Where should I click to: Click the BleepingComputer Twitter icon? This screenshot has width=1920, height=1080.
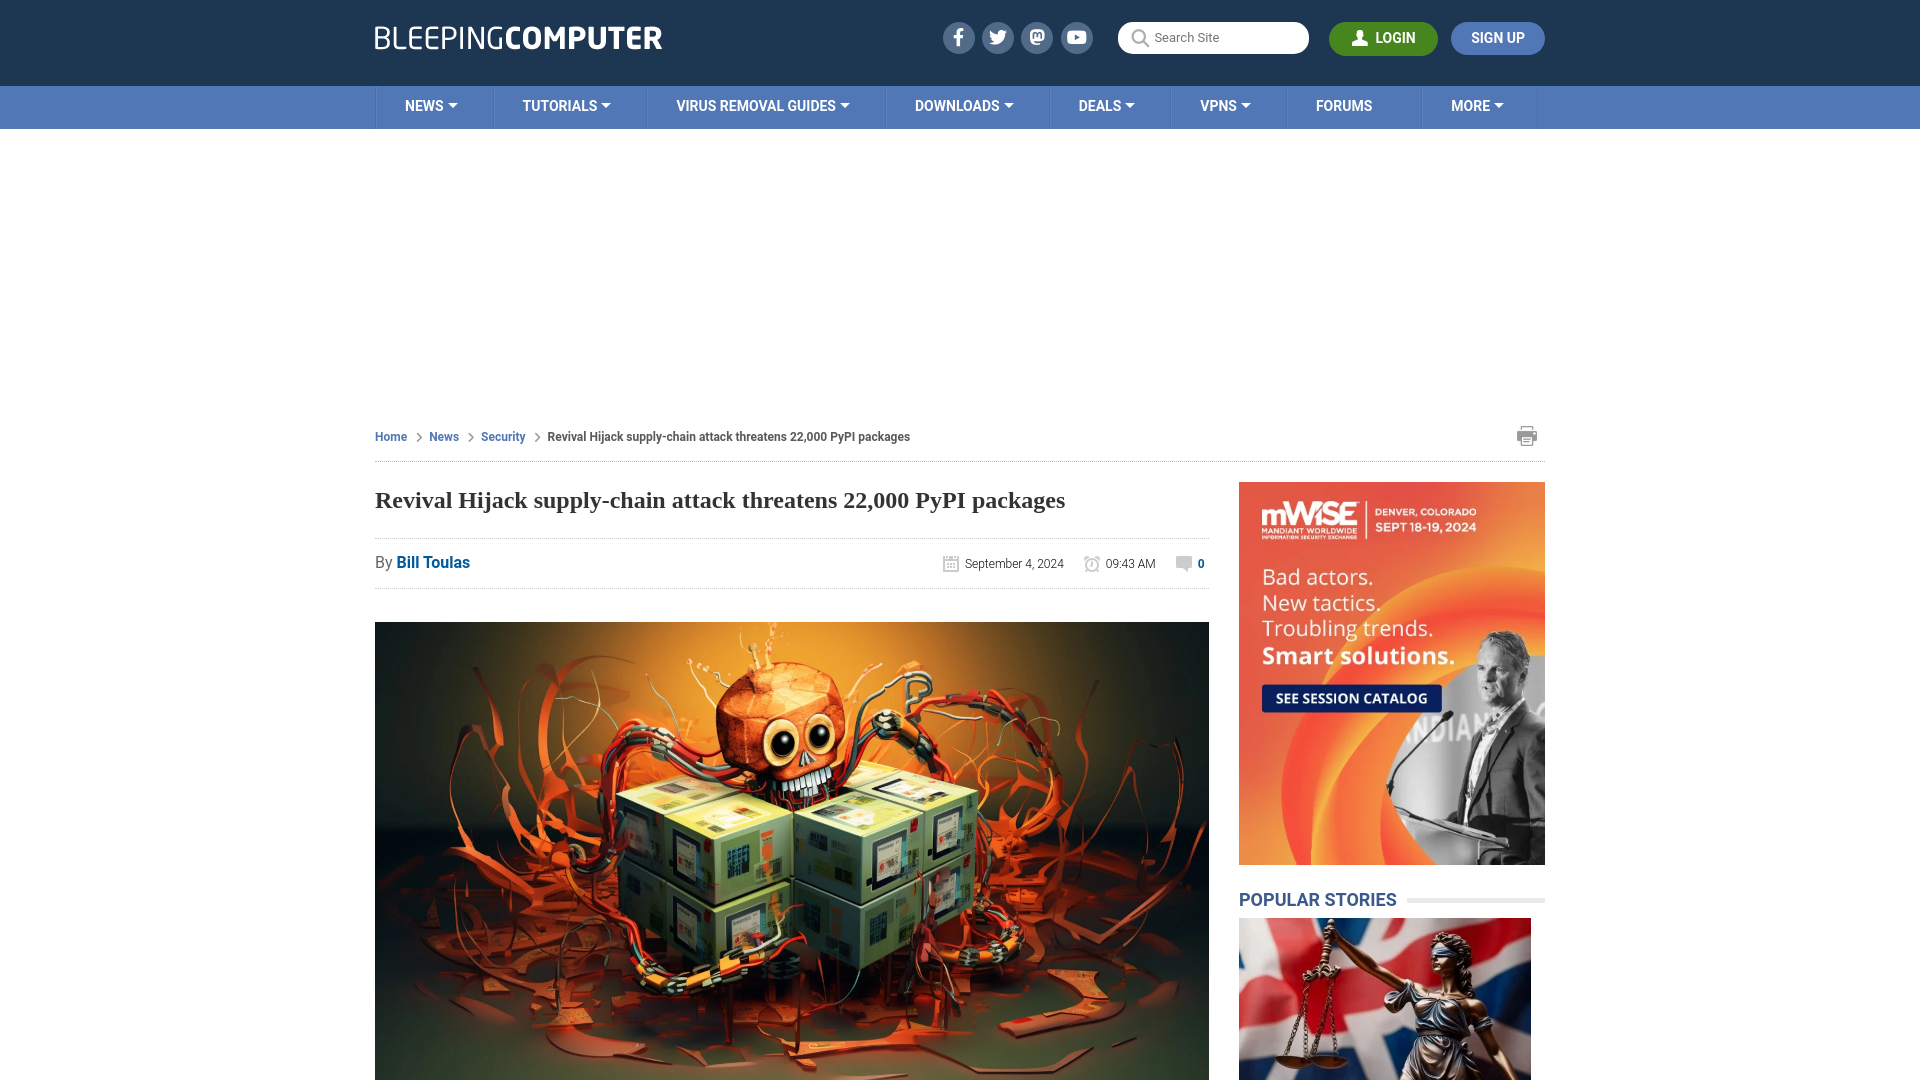pos(998,37)
